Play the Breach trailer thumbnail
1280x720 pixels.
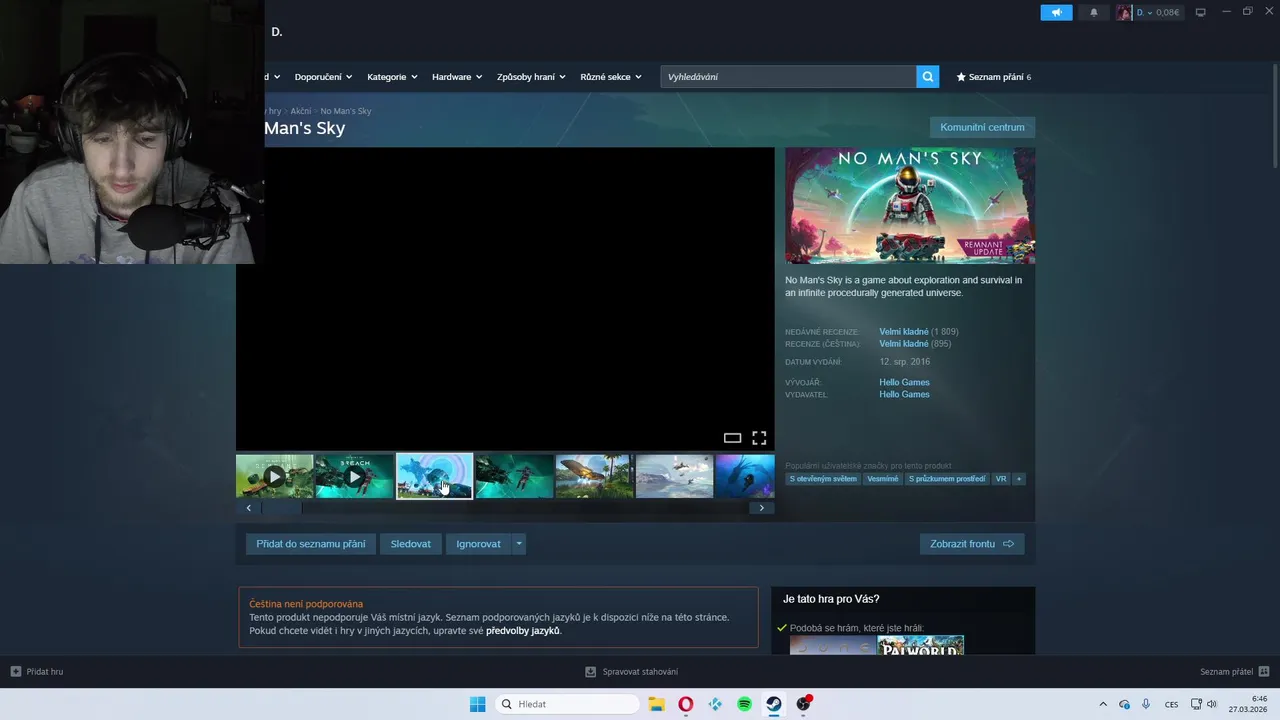point(354,477)
